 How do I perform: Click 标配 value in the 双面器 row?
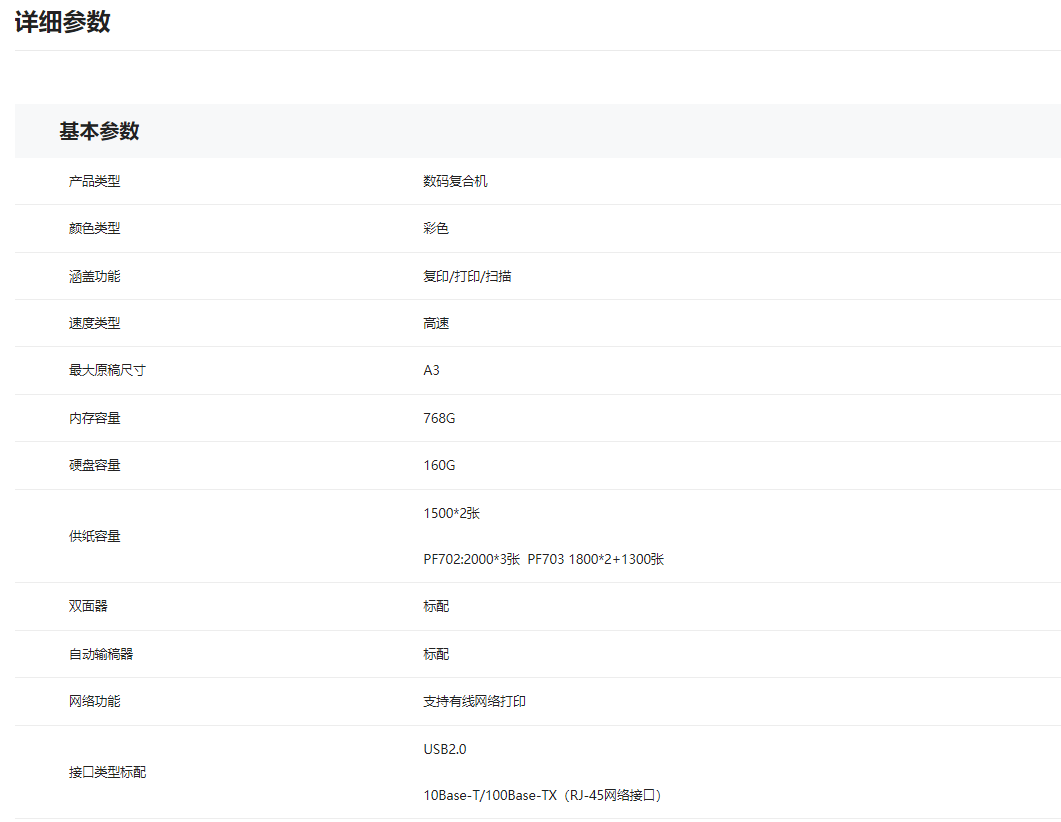(436, 606)
